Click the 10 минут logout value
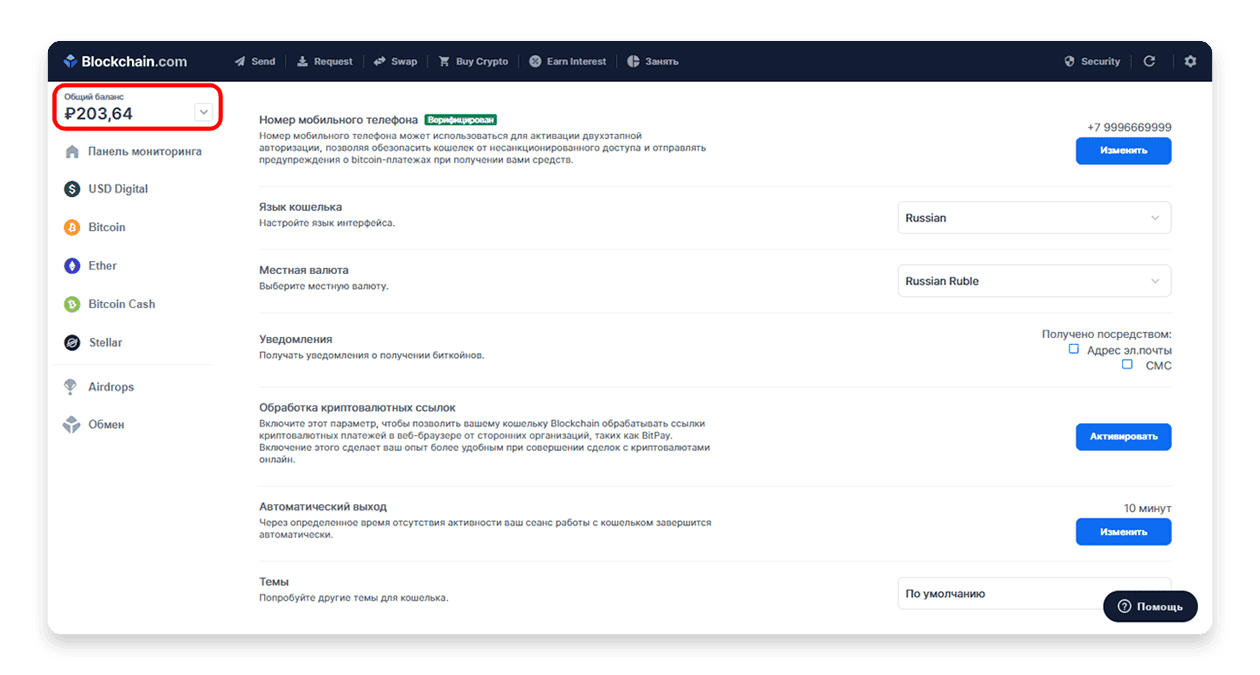 coord(1147,508)
